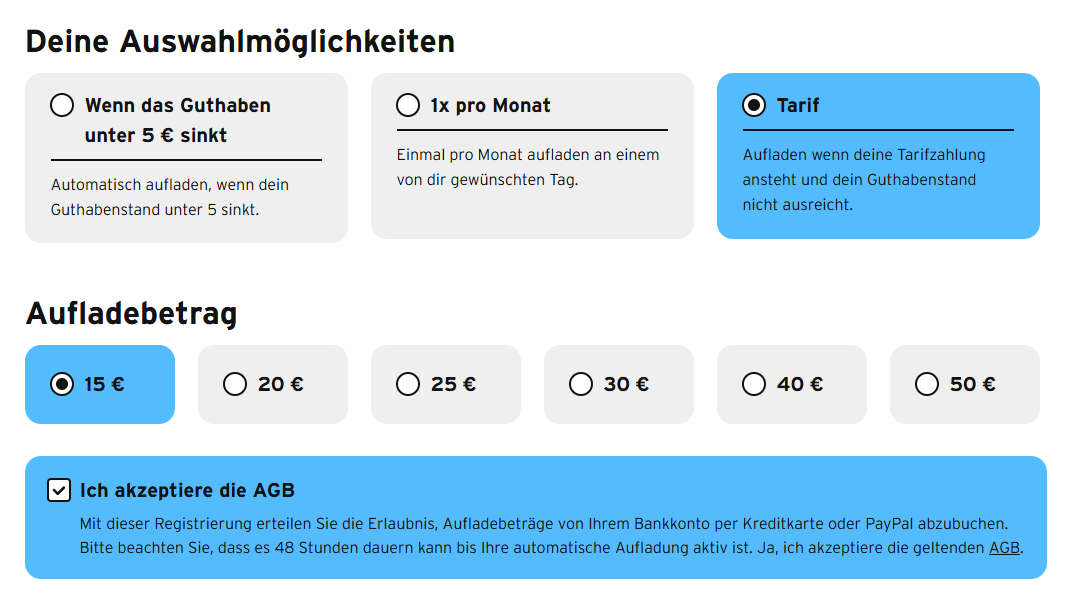Click the 'Einmal pro Monat aufladen' description text
The height and width of the screenshot is (606, 1072).
click(528, 168)
